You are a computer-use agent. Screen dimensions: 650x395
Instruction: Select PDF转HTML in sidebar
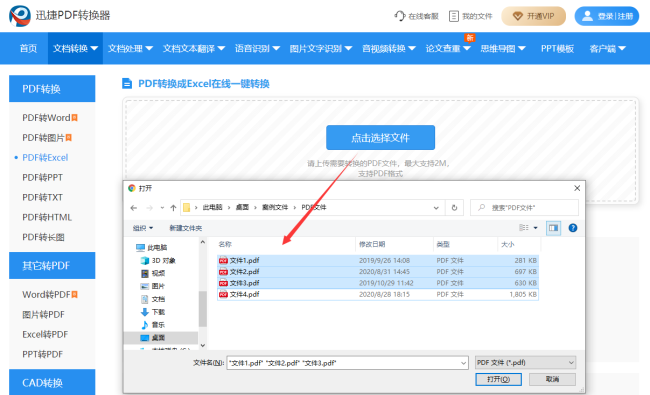(47, 217)
